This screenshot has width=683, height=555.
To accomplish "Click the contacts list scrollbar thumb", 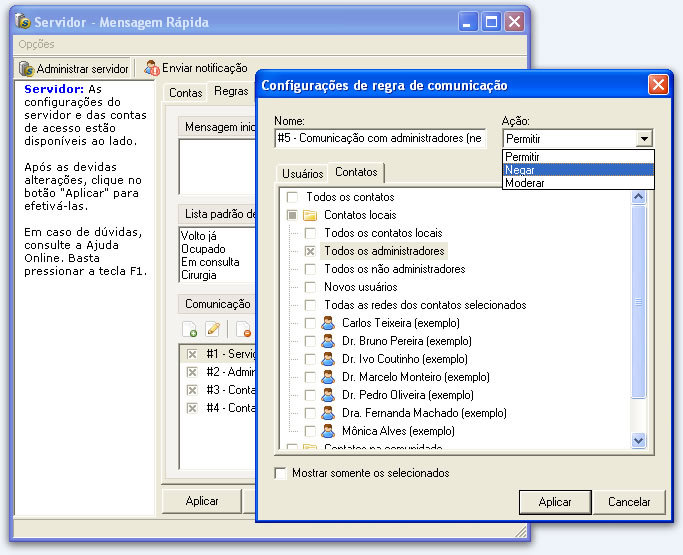I will coord(639,301).
